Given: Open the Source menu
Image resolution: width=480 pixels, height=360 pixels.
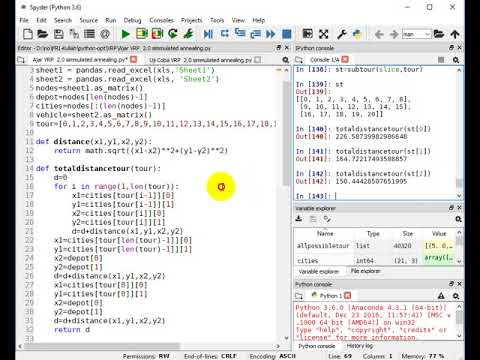Looking at the screenshot, I should click(x=89, y=20).
